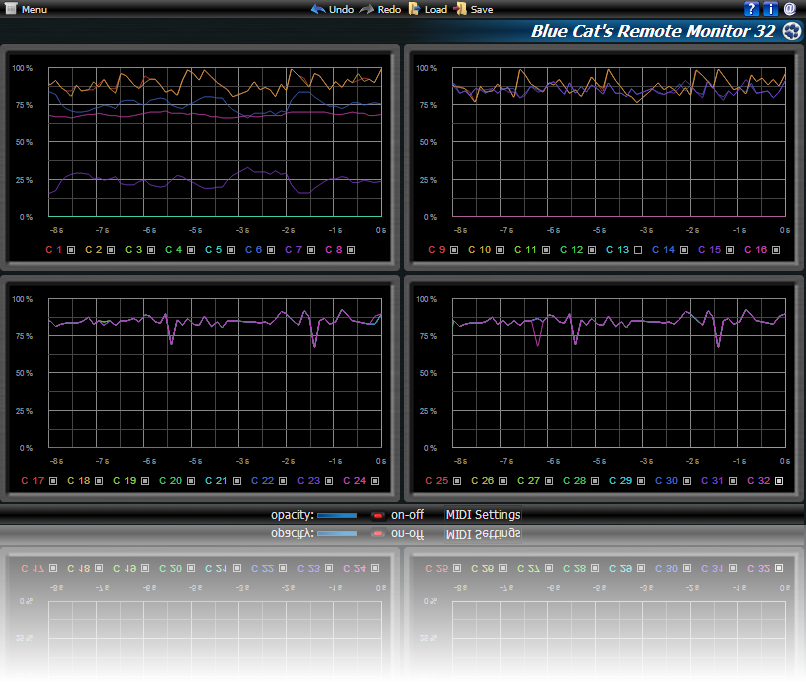Click the Redo arrow icon
The height and width of the screenshot is (682, 806).
tap(367, 9)
